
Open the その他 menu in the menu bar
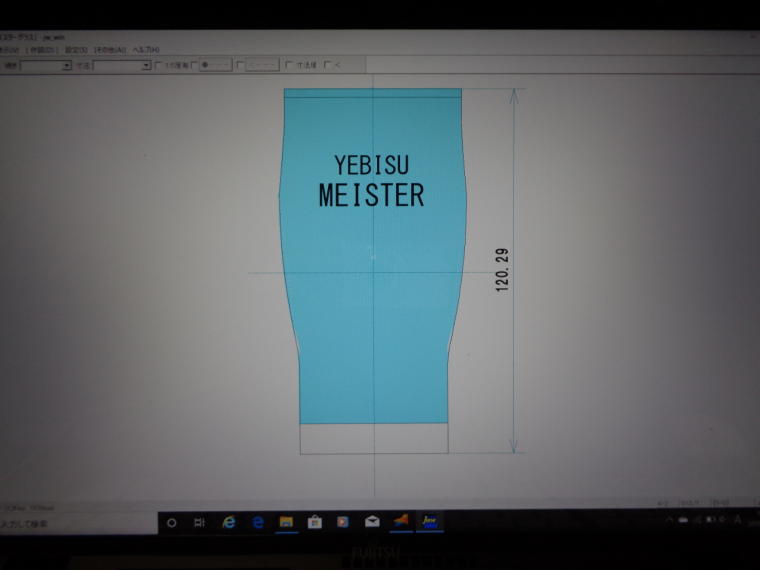tap(110, 50)
